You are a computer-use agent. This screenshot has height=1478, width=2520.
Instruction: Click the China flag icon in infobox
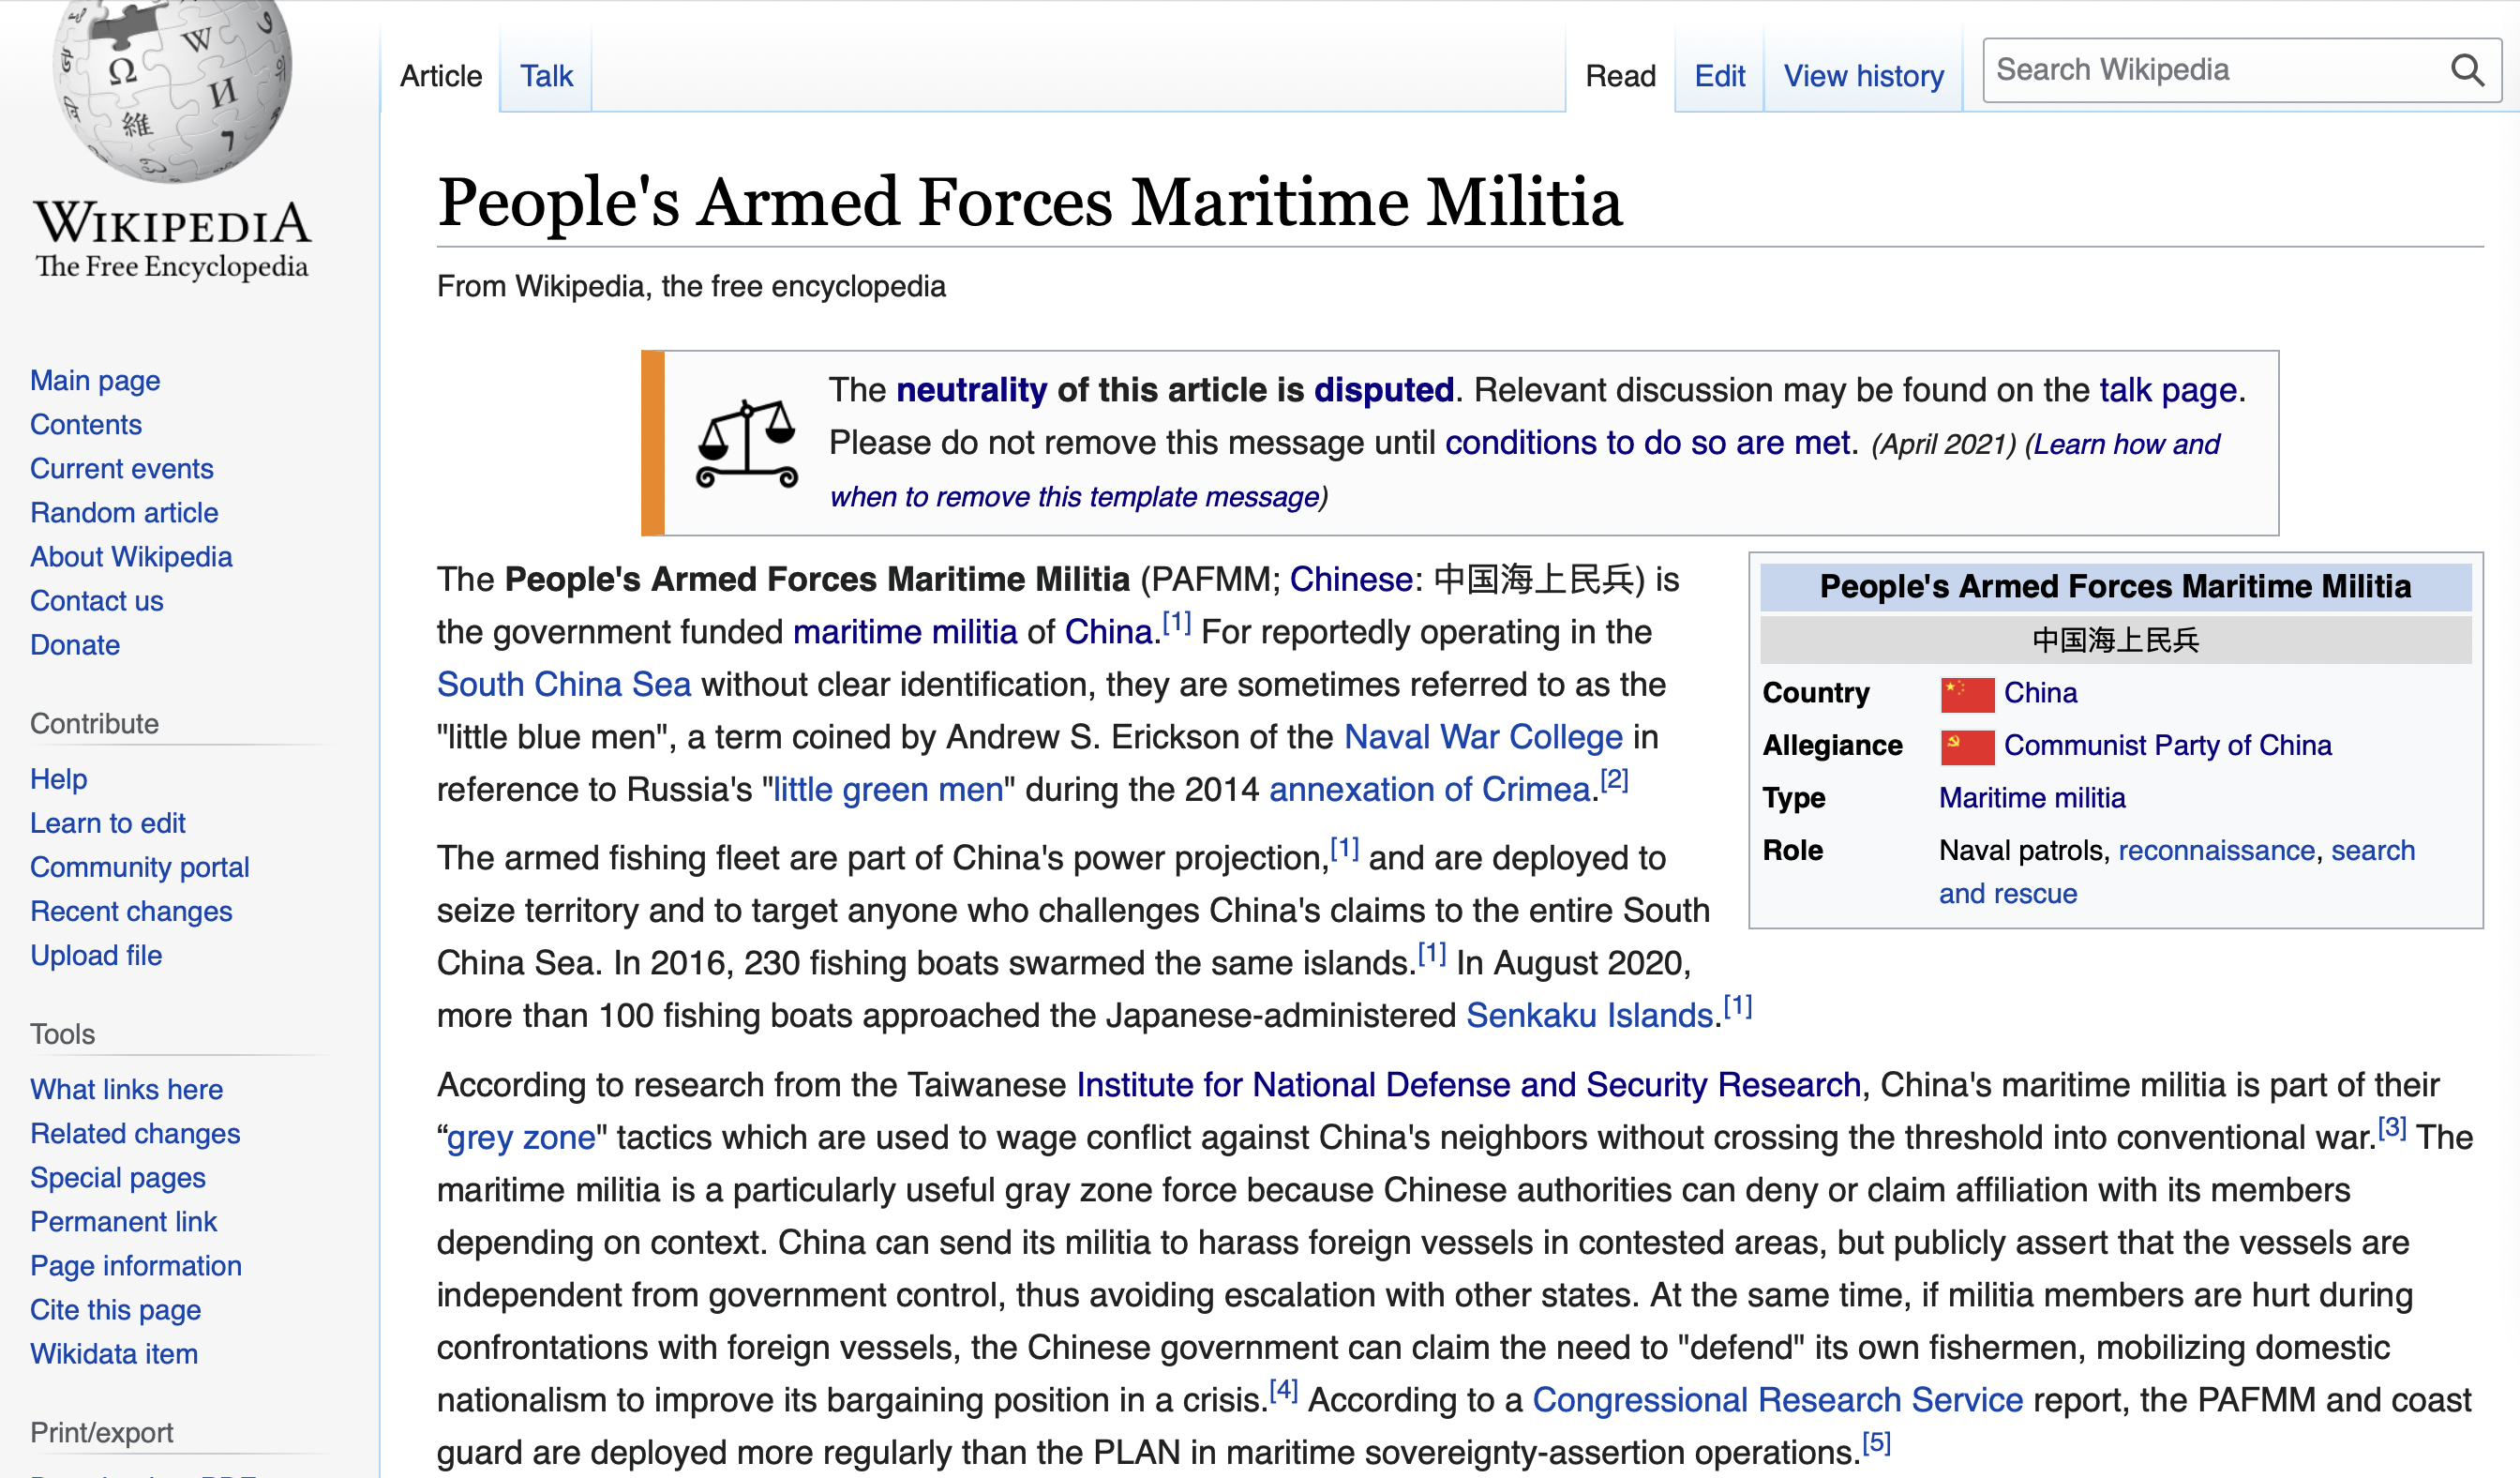(1967, 693)
